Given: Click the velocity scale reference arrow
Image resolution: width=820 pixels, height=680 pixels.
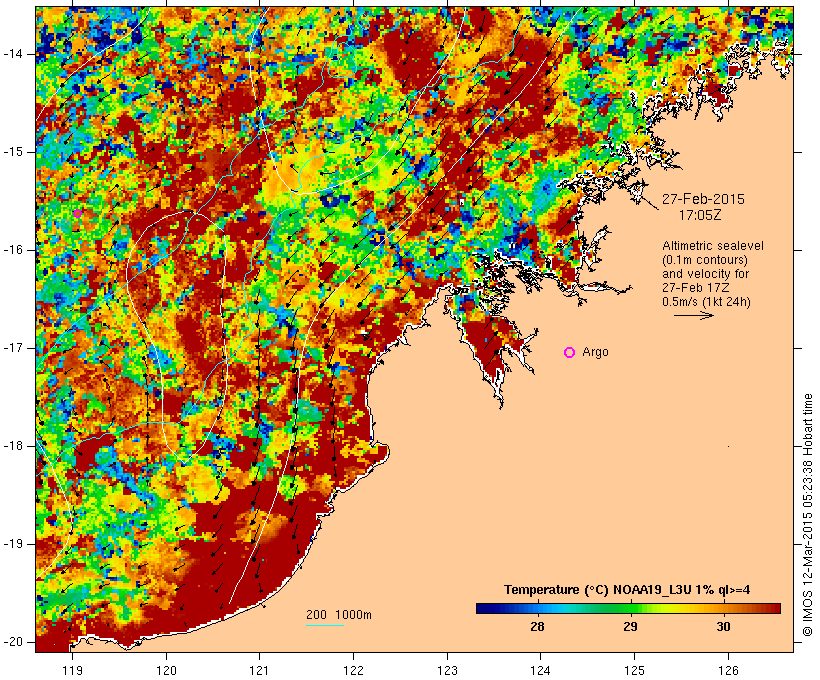Looking at the screenshot, I should coord(693,315).
